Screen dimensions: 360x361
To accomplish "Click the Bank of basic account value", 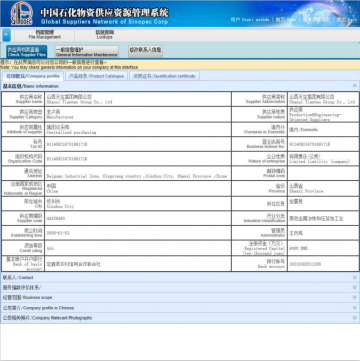I will [x=73, y=264].
